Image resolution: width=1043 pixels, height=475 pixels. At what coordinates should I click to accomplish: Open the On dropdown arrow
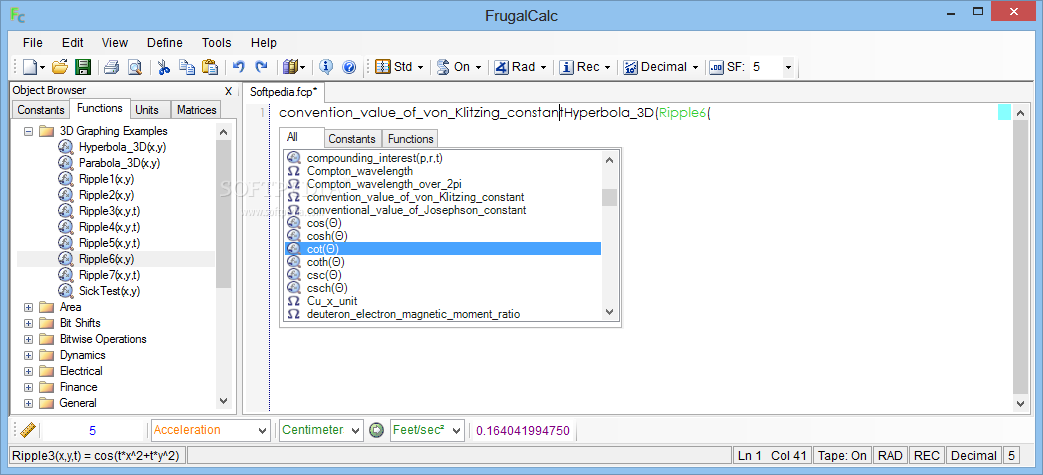(478, 67)
